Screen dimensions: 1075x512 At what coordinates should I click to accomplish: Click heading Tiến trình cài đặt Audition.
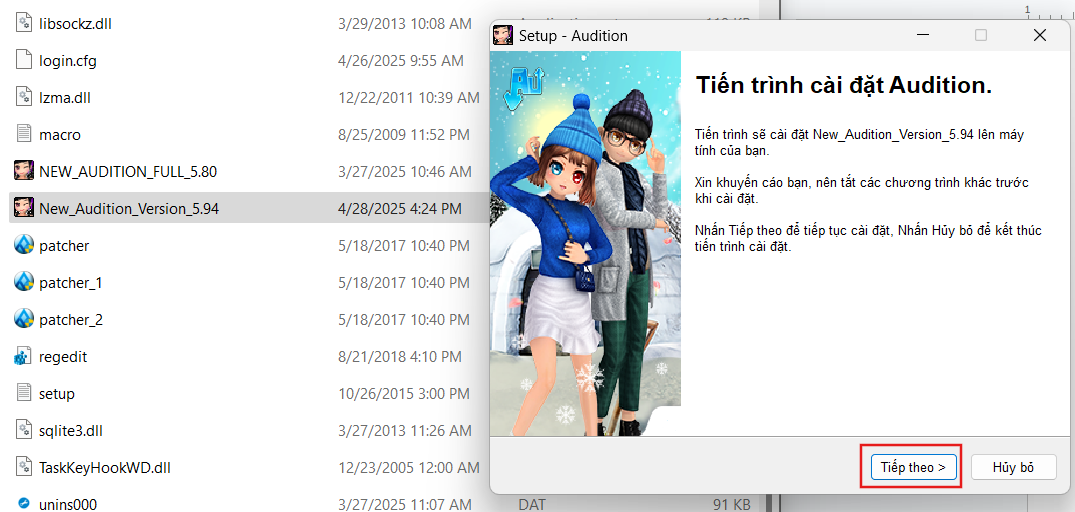(x=844, y=85)
